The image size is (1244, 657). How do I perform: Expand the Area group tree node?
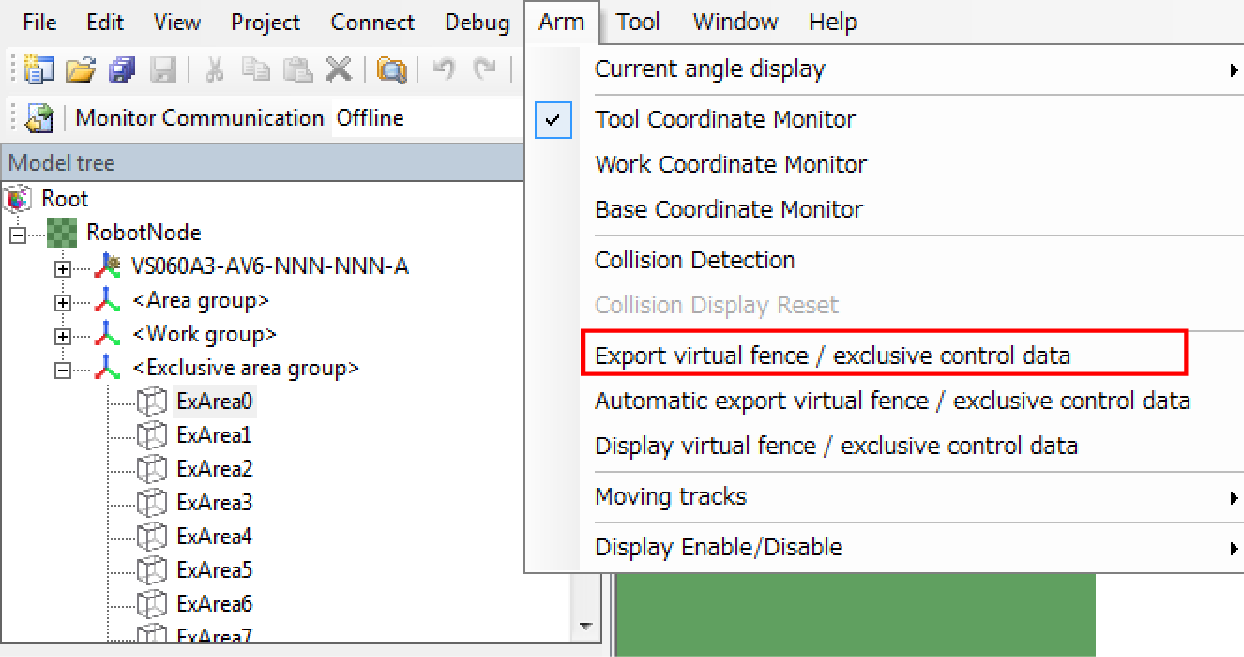click(x=63, y=302)
